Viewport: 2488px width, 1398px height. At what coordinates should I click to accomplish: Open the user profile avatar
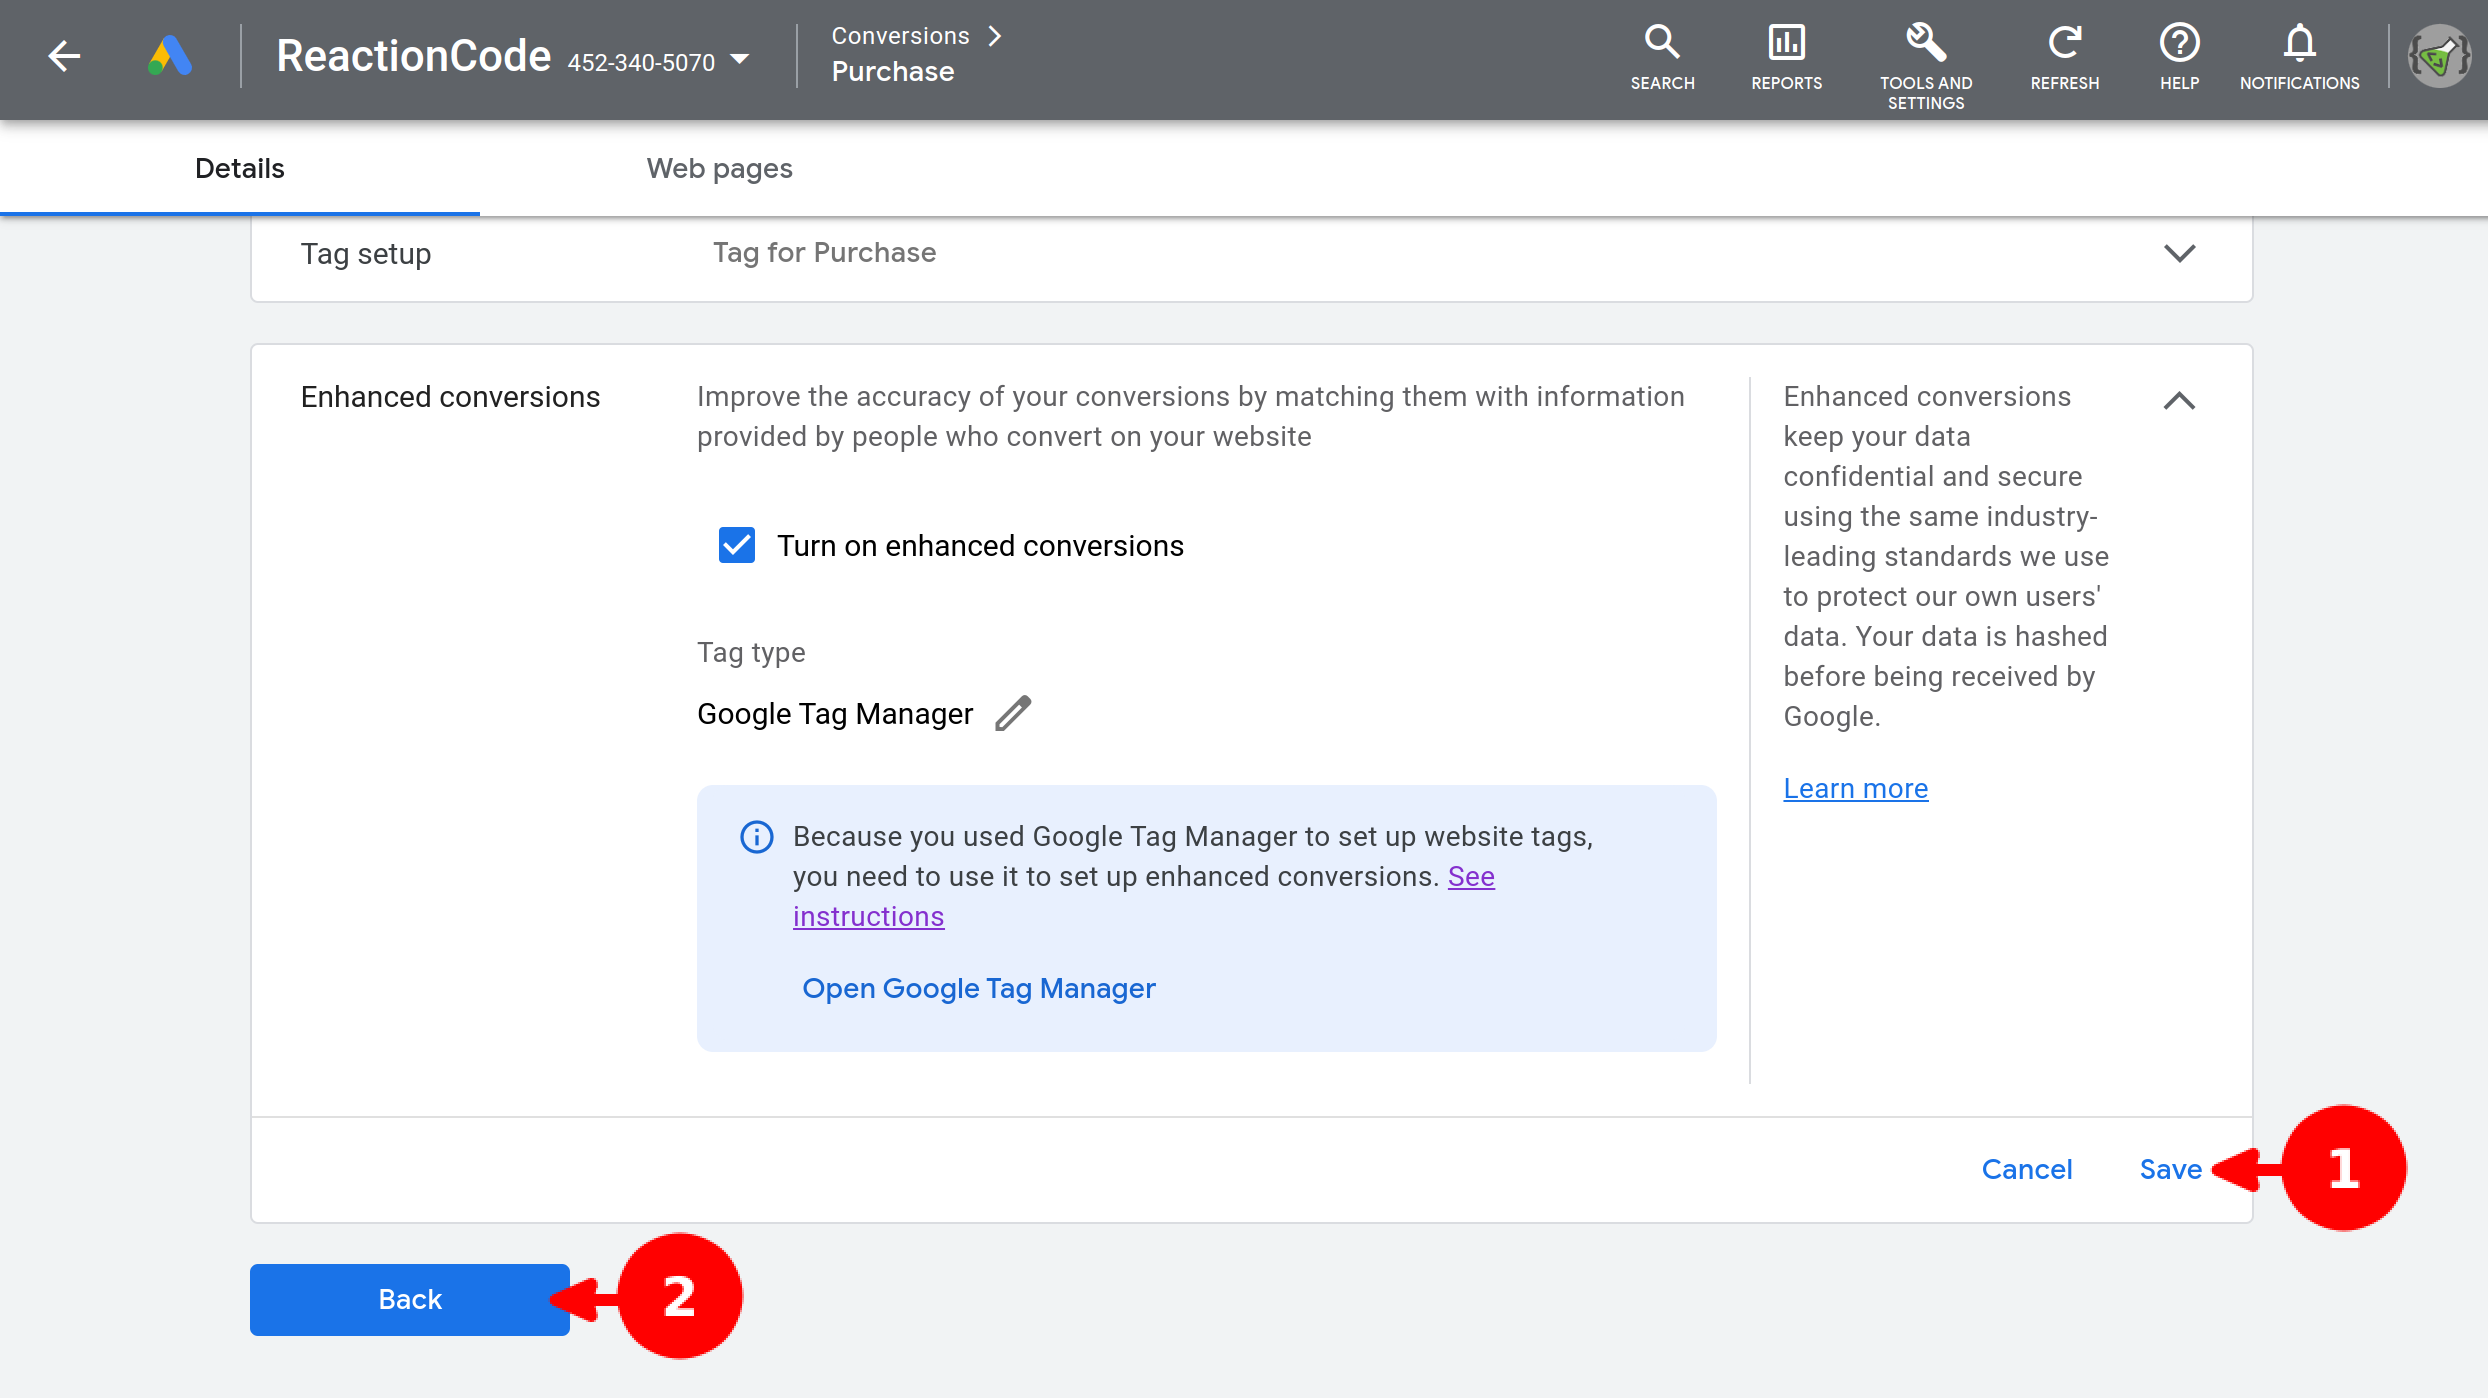click(x=2439, y=57)
